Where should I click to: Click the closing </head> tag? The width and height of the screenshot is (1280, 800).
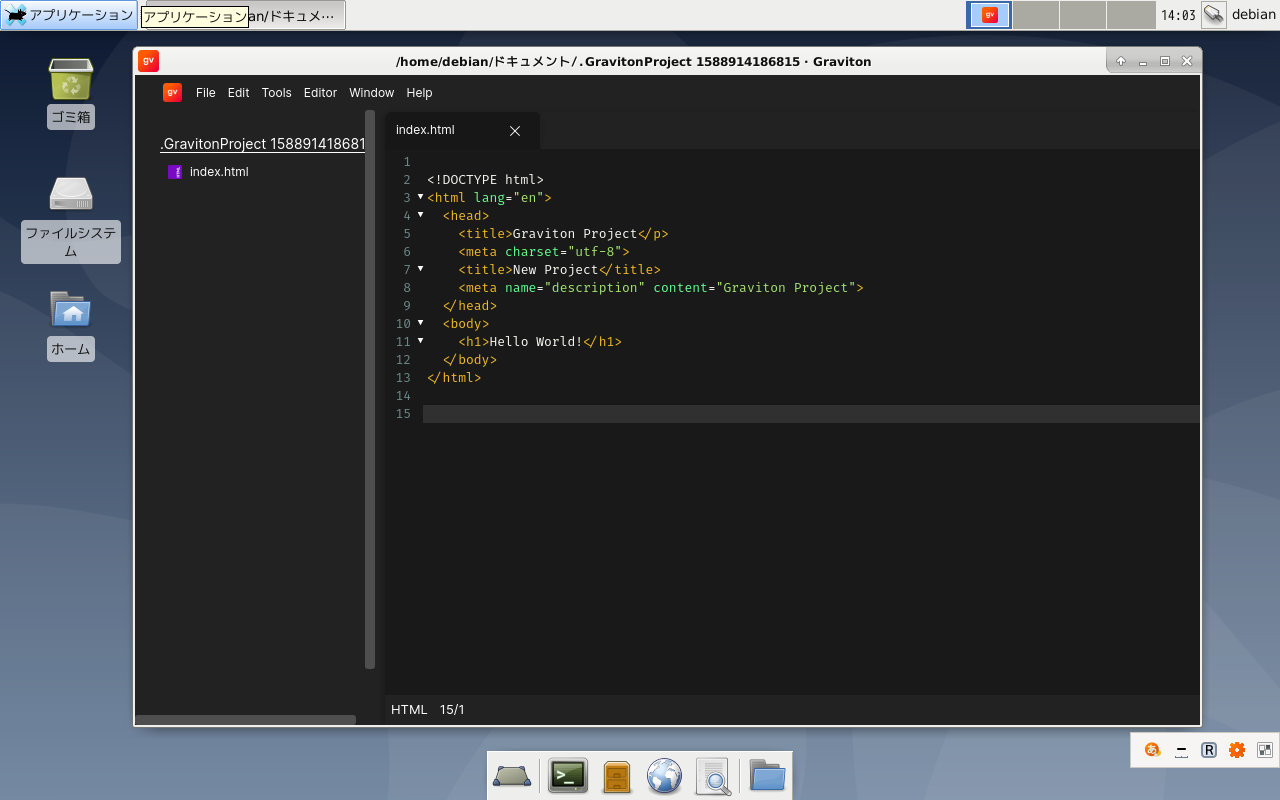(x=470, y=306)
